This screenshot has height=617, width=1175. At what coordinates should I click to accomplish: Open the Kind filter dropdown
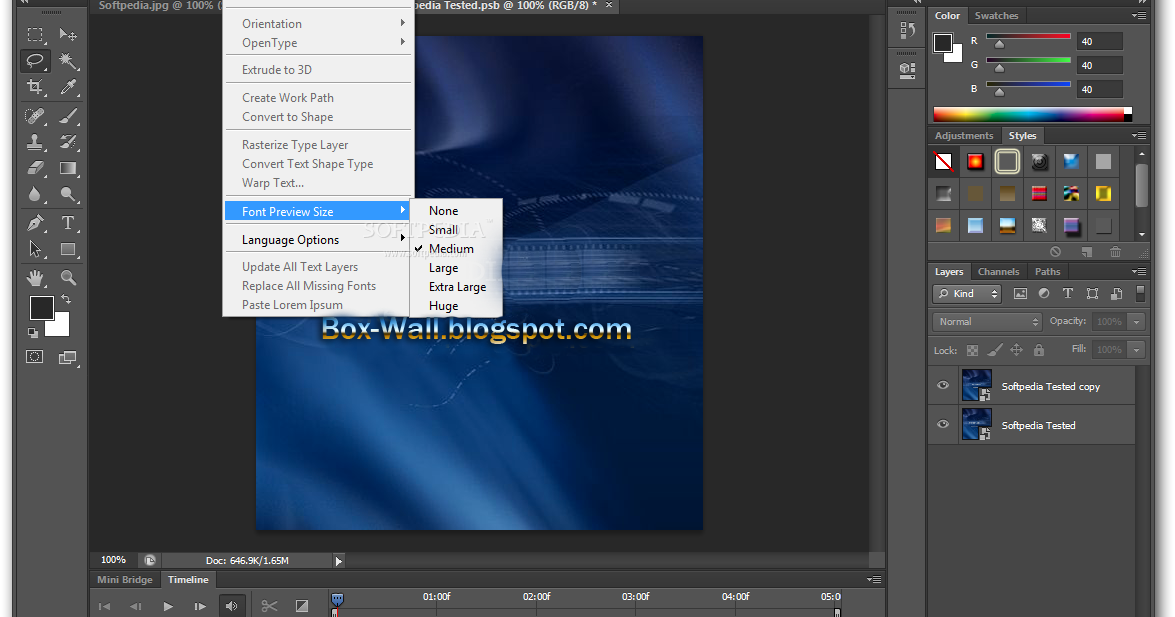pyautogui.click(x=967, y=294)
